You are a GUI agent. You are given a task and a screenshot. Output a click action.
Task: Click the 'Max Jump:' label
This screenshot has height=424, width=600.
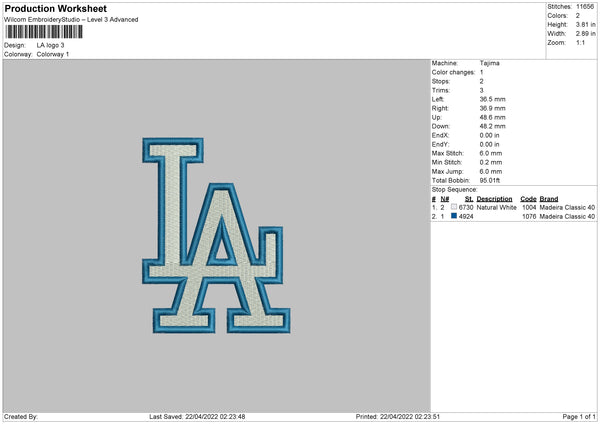(x=448, y=171)
